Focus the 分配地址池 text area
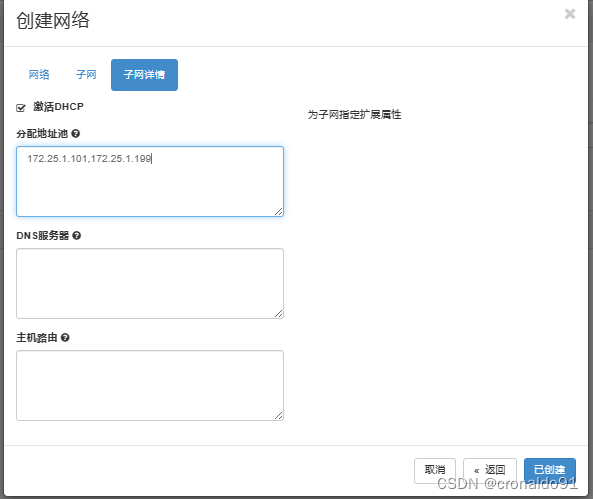 coord(150,182)
